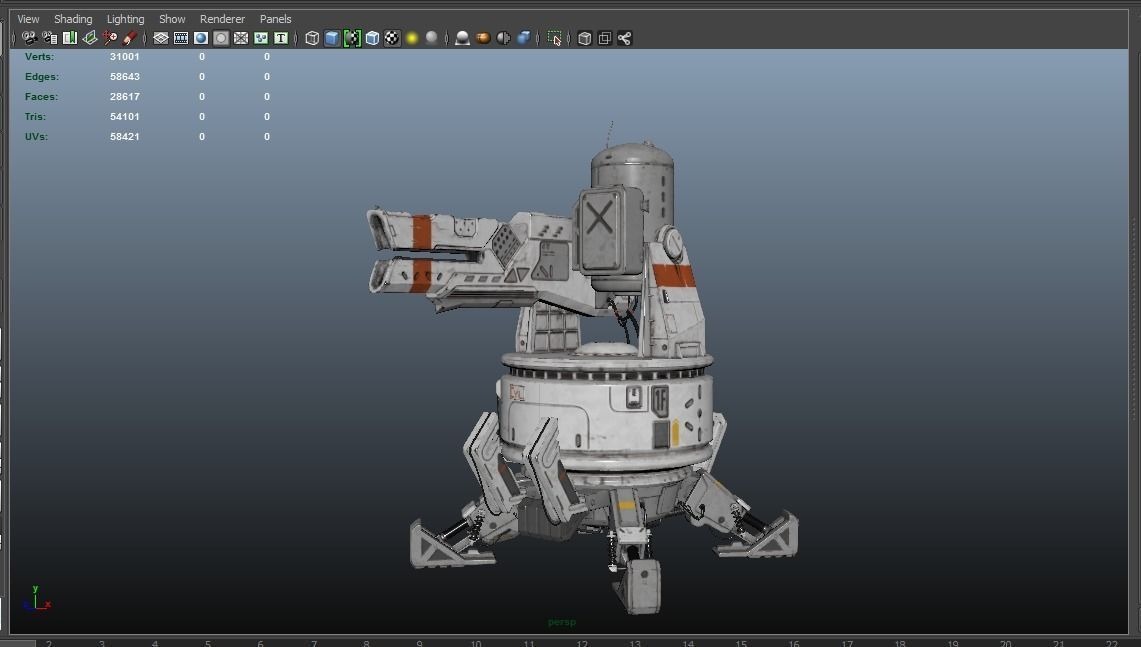
Task: Open the Renderer menu
Action: pyautogui.click(x=222, y=18)
